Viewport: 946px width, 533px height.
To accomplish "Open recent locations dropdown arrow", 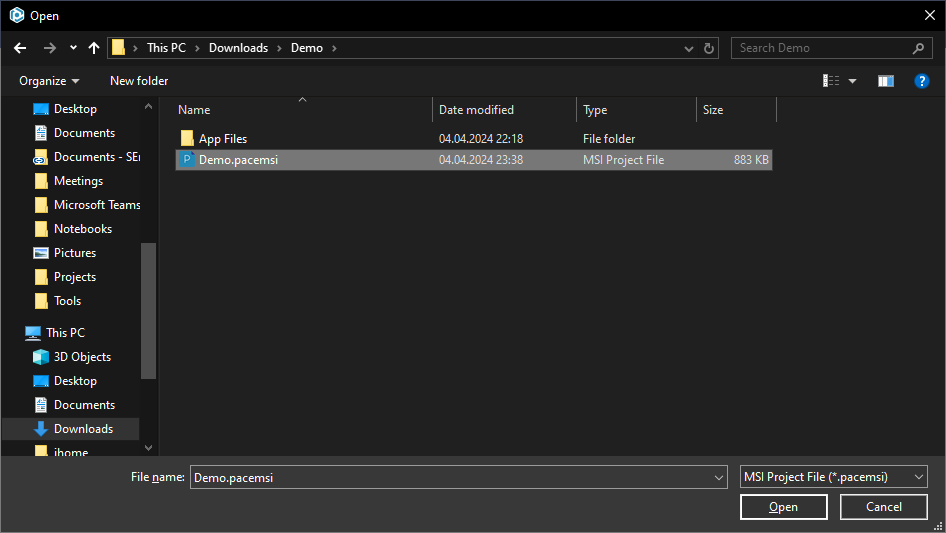I will pos(73,48).
